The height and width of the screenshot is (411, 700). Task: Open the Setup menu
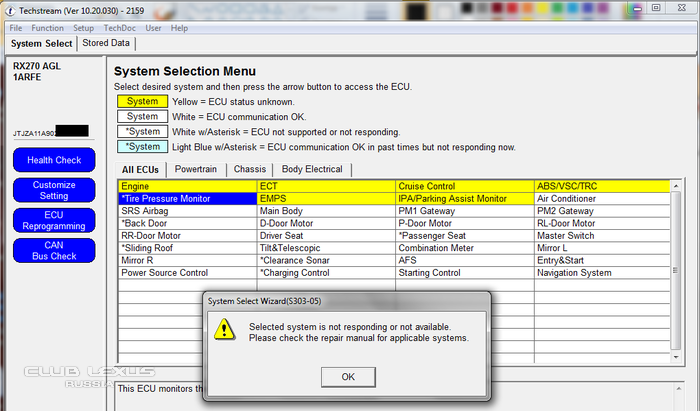pyautogui.click(x=83, y=28)
